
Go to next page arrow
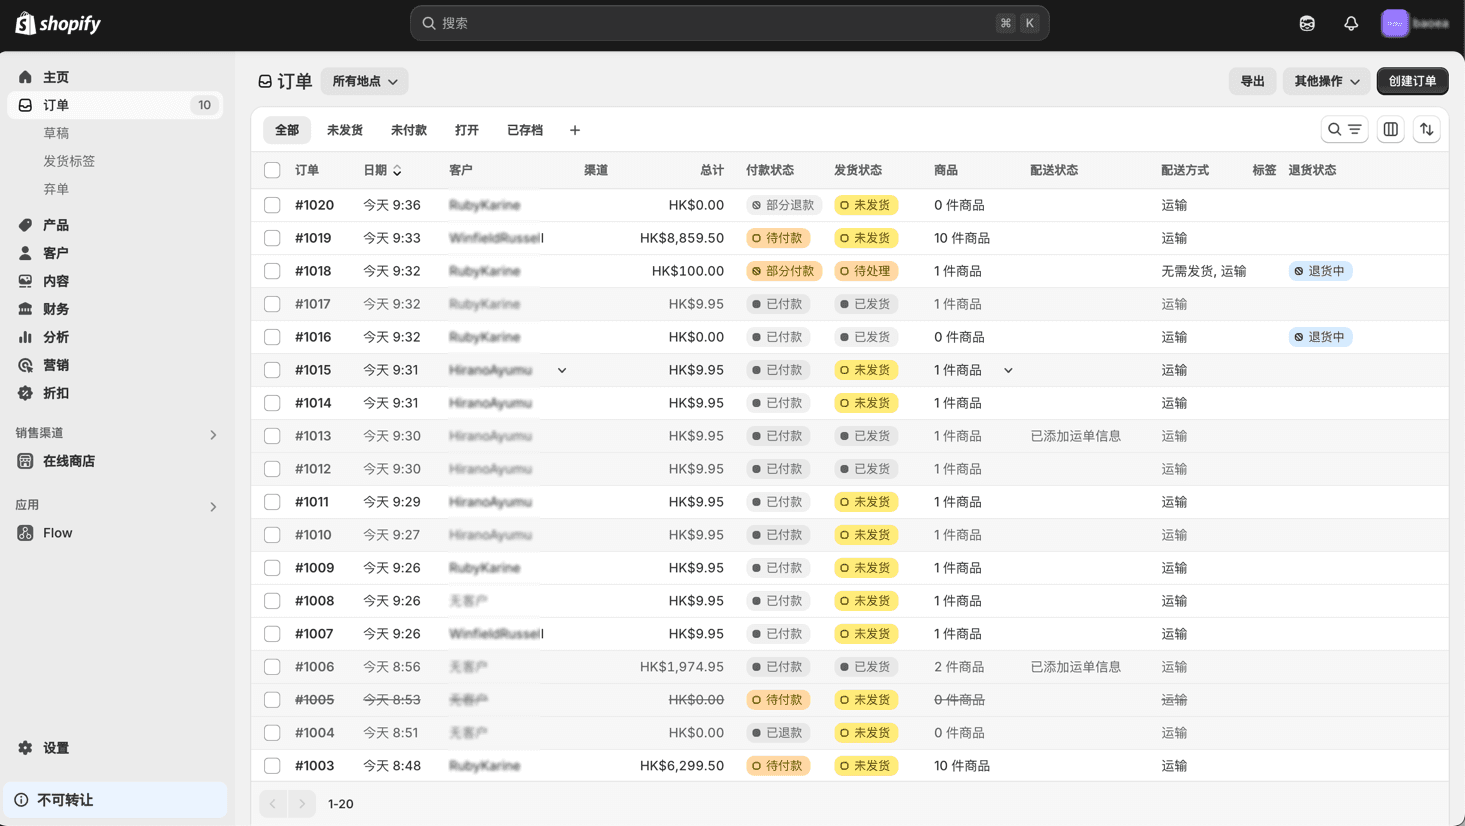(x=302, y=804)
